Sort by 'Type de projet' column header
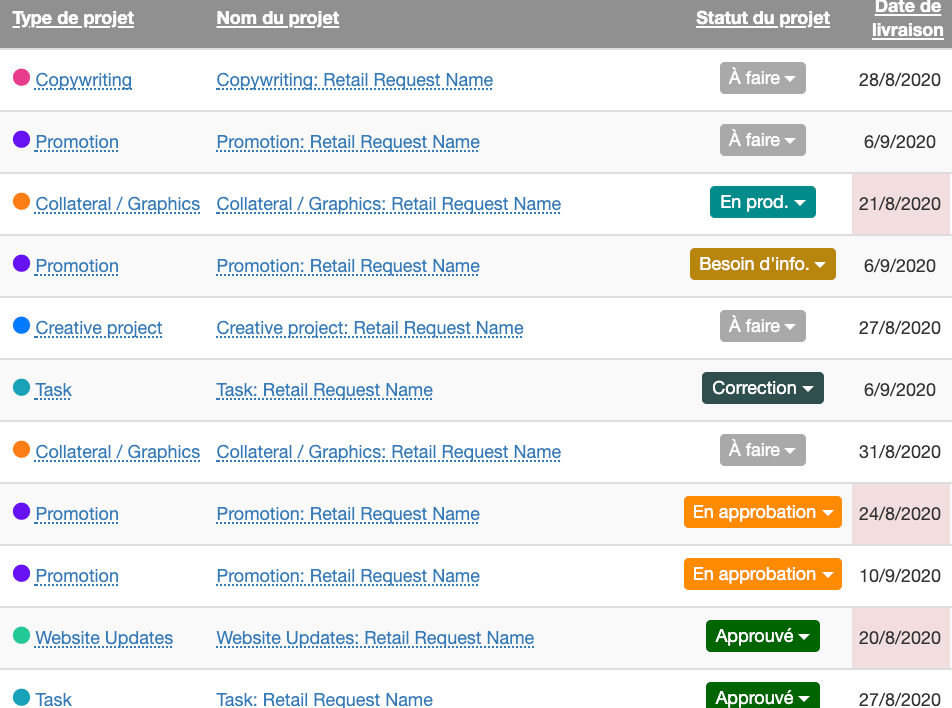This screenshot has height=708, width=952. pos(73,18)
